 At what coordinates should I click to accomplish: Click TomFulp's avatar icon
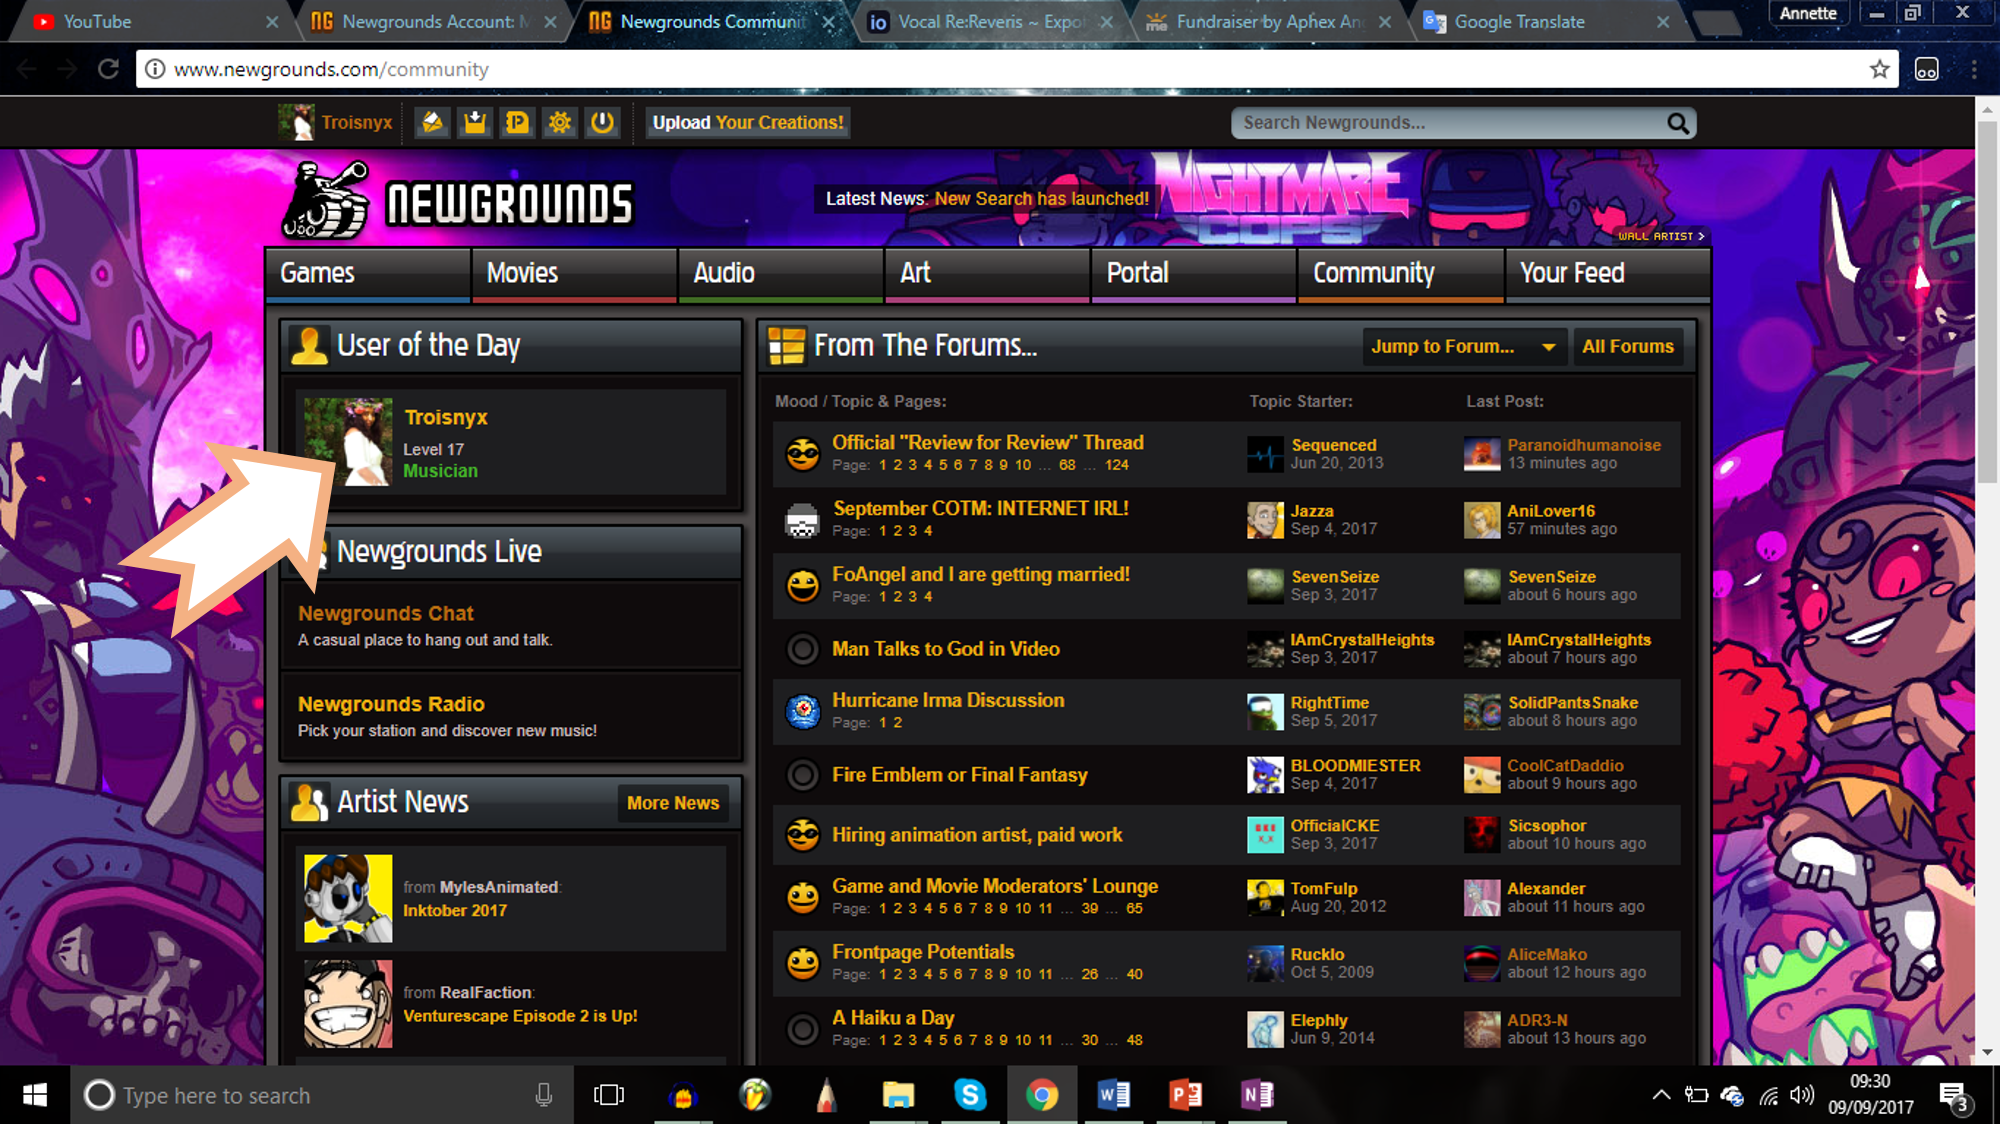tap(1265, 897)
